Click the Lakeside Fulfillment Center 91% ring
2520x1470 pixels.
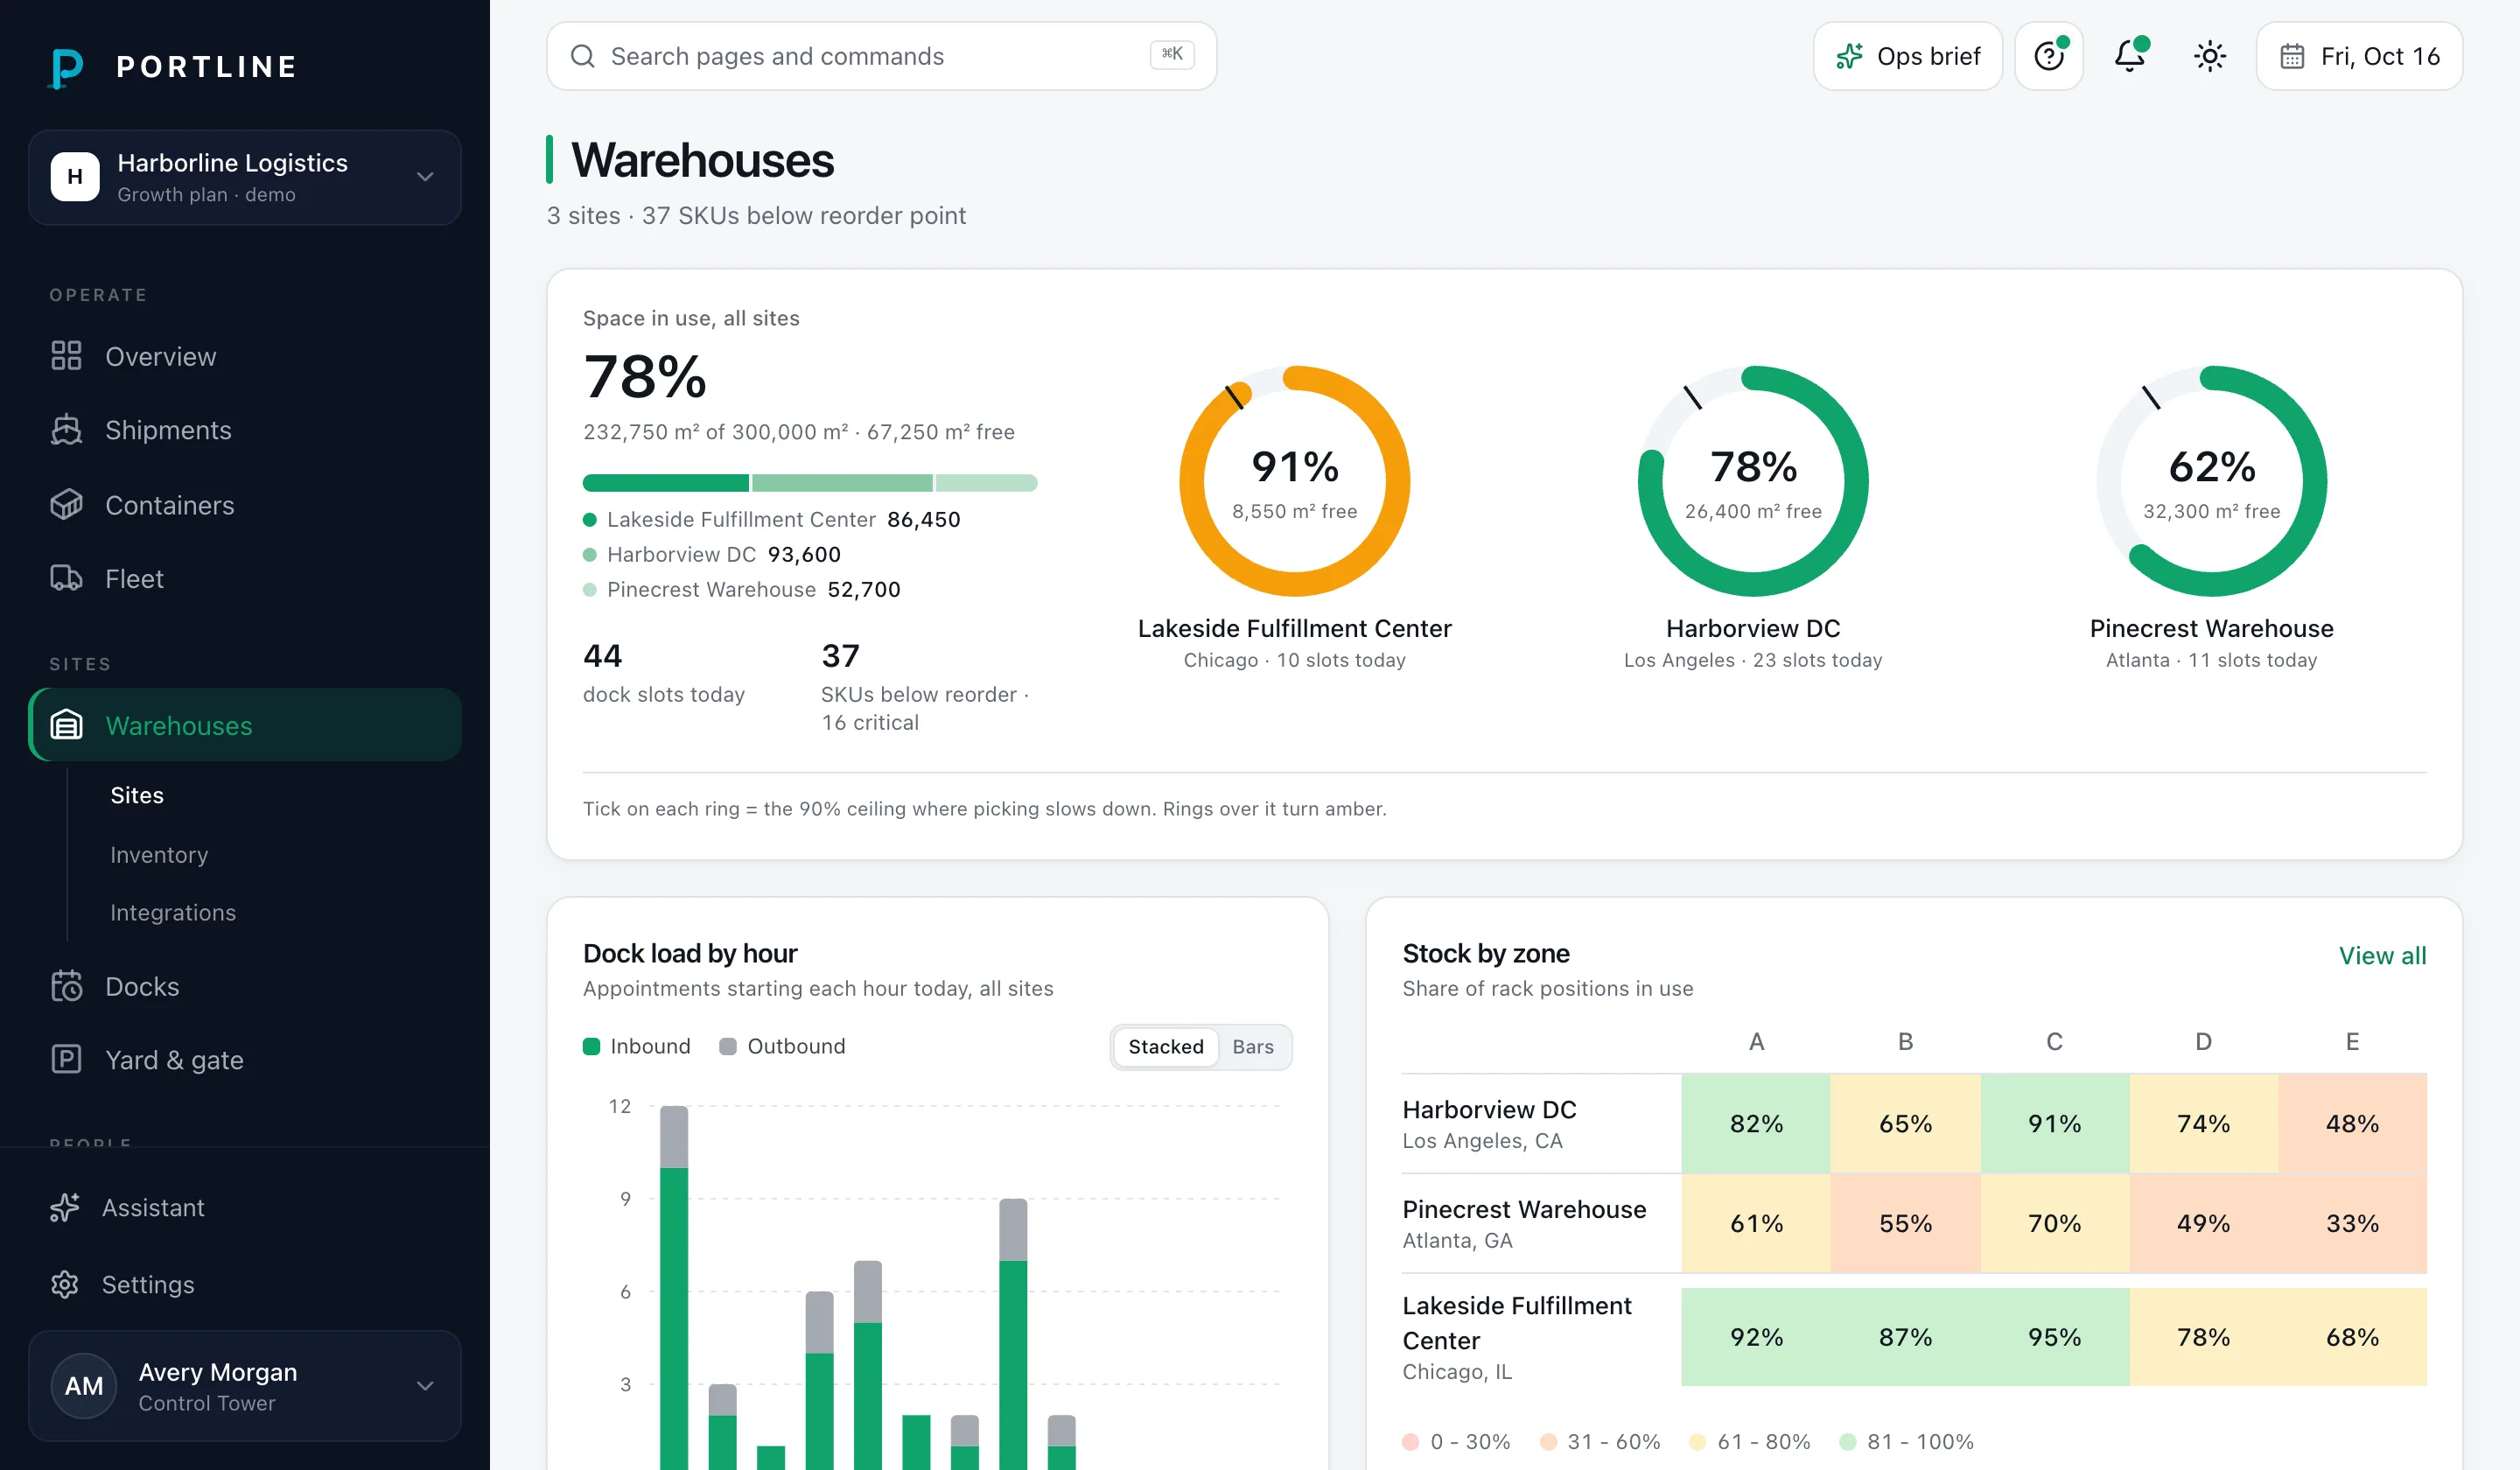pos(1295,481)
